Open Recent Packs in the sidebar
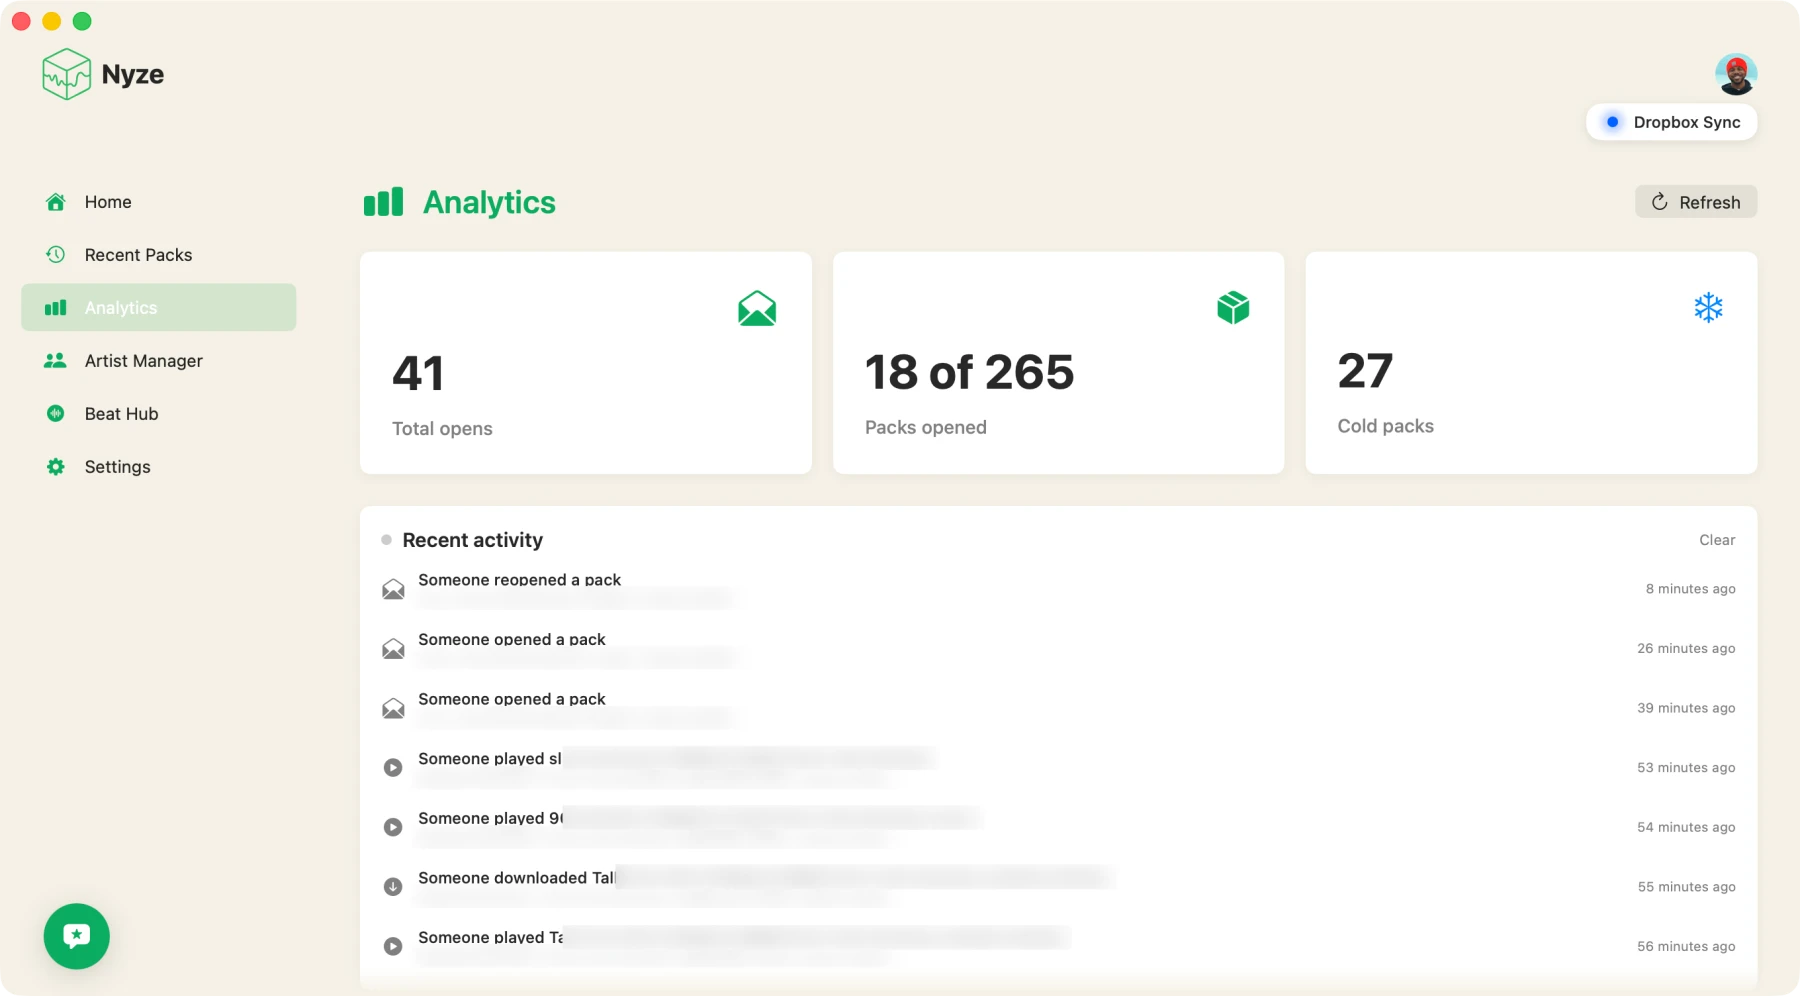Image resolution: width=1800 pixels, height=996 pixels. 158,255
